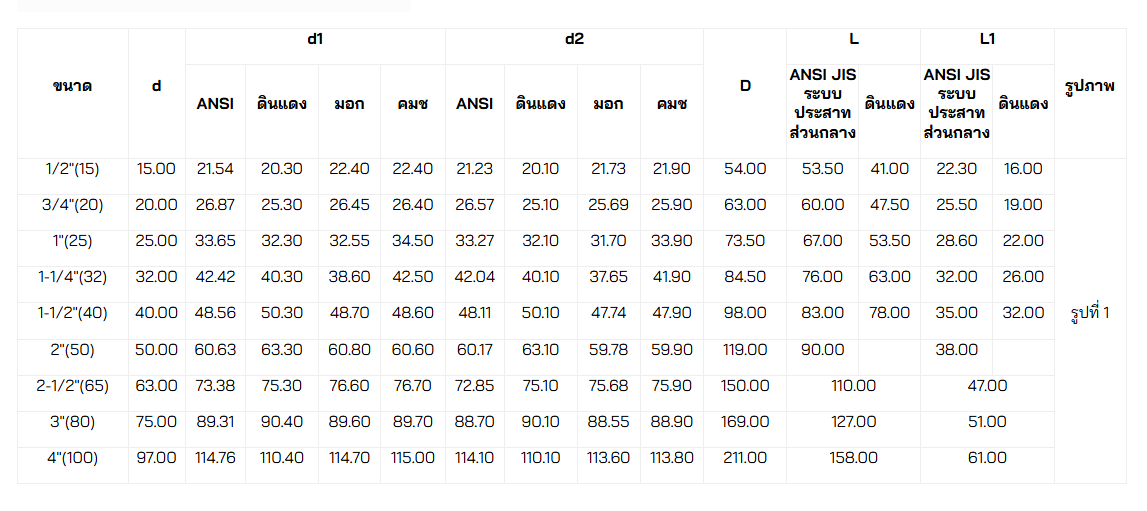This screenshot has height=511, width=1147.
Task: Select the 4"(100) size row label
Action: 72,458
